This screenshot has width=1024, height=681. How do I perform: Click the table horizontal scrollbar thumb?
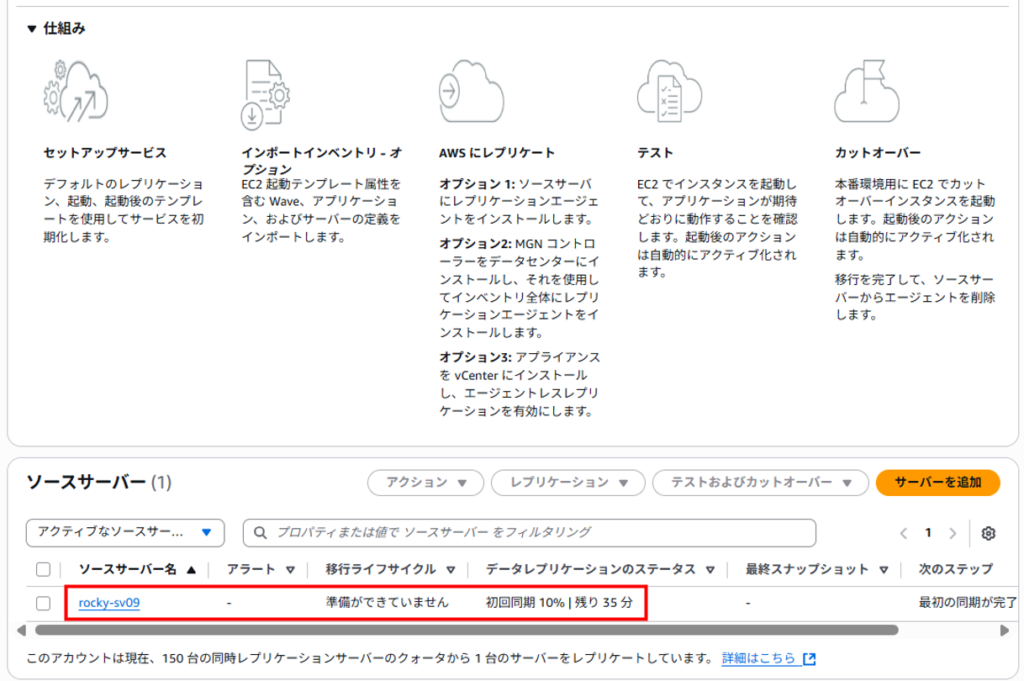pos(466,630)
